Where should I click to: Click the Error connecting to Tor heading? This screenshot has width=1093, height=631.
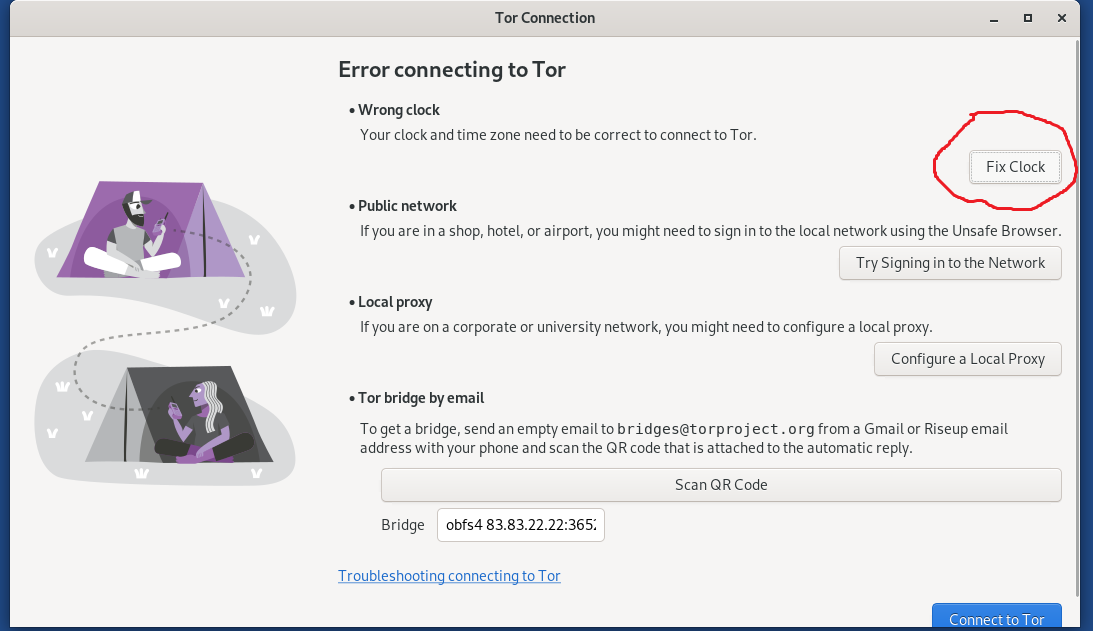coord(452,70)
